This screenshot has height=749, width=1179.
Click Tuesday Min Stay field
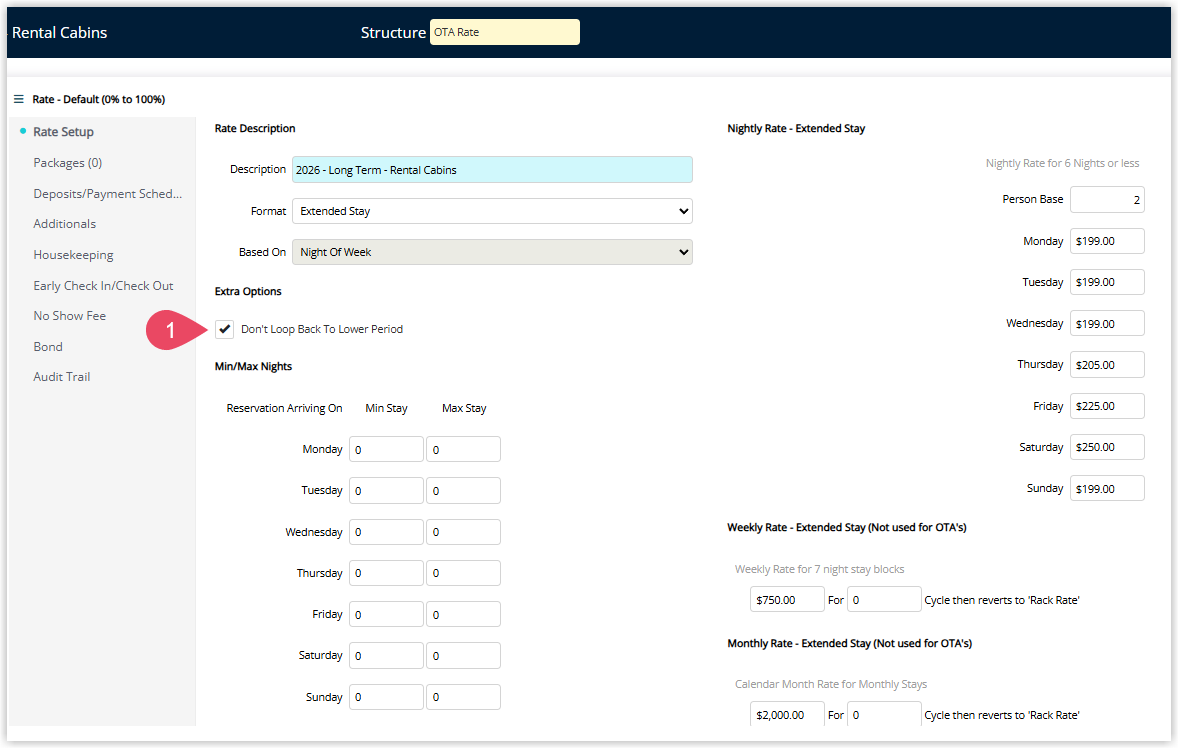point(386,490)
